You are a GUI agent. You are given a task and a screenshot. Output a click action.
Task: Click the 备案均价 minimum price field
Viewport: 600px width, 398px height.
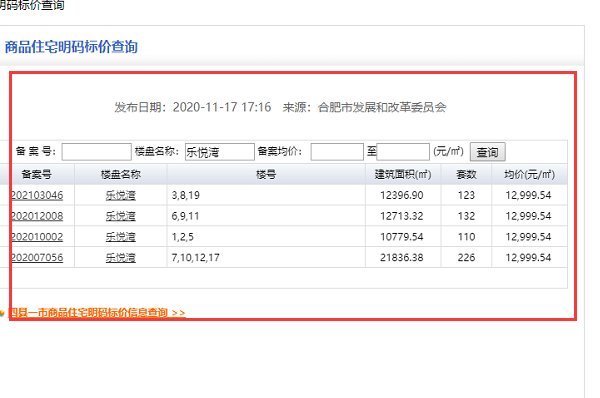[337, 152]
